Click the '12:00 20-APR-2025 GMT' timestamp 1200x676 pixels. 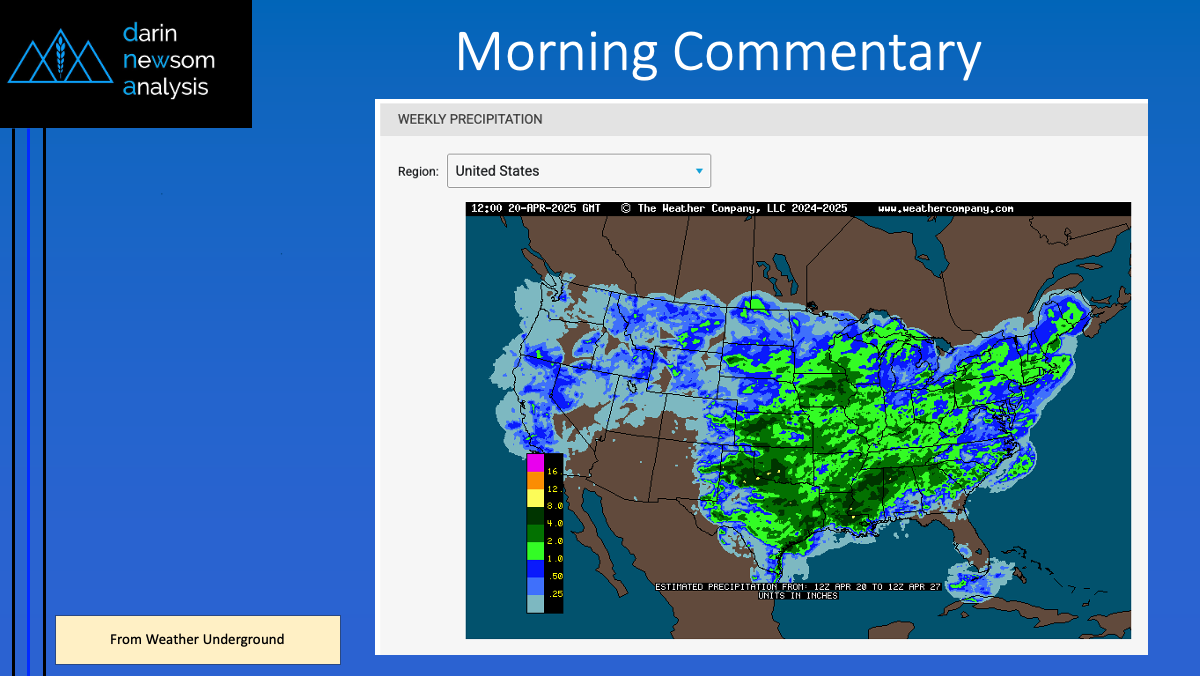click(x=536, y=208)
